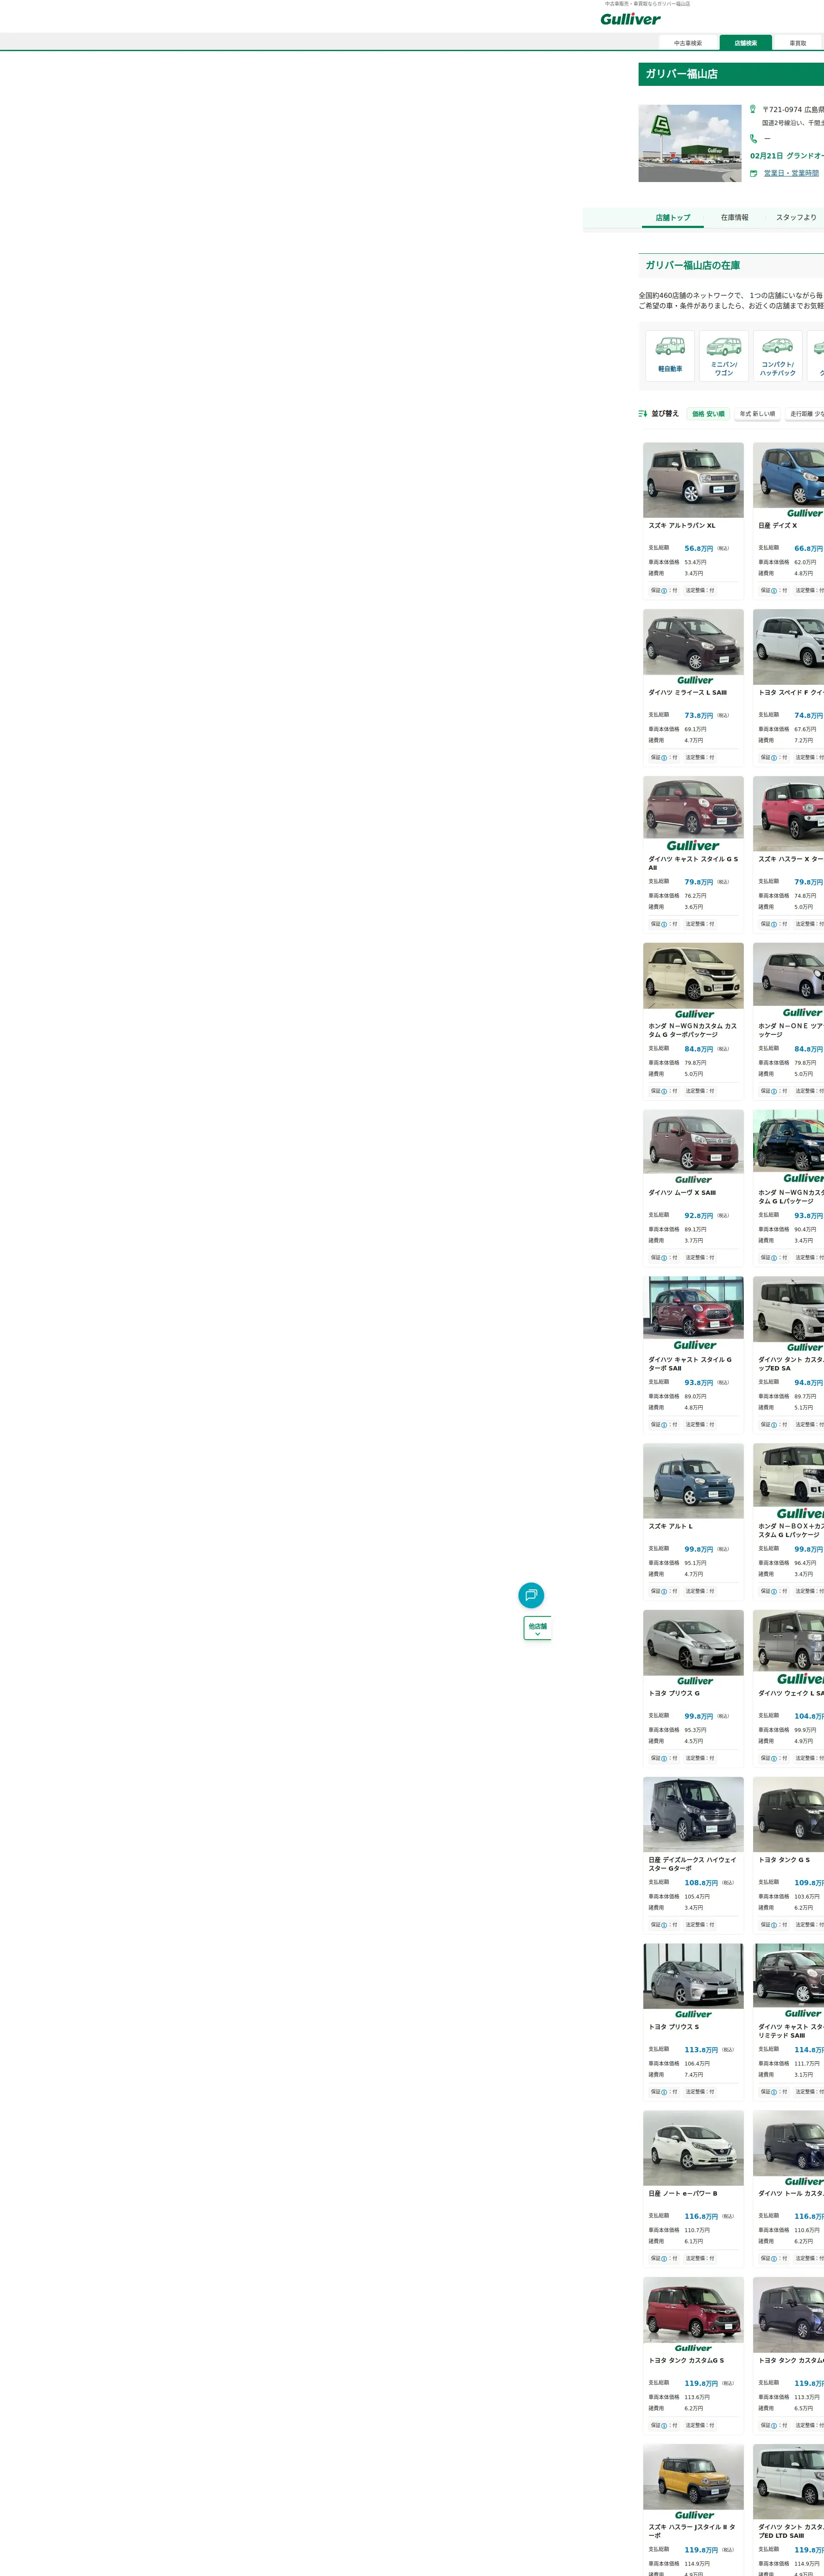Screen dimensions: 824x2576
Task: Open the 店舗検索 tab
Action: click(x=746, y=43)
